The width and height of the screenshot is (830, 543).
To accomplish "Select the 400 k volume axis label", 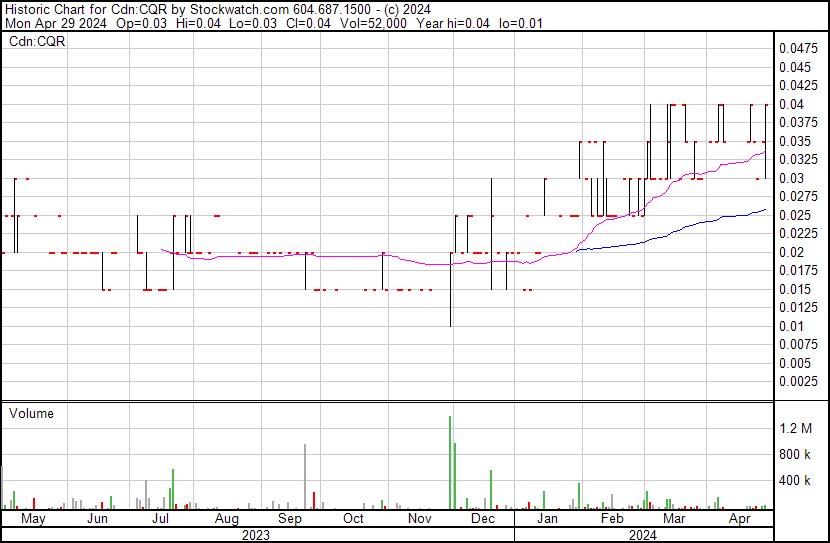I will pyautogui.click(x=795, y=481).
